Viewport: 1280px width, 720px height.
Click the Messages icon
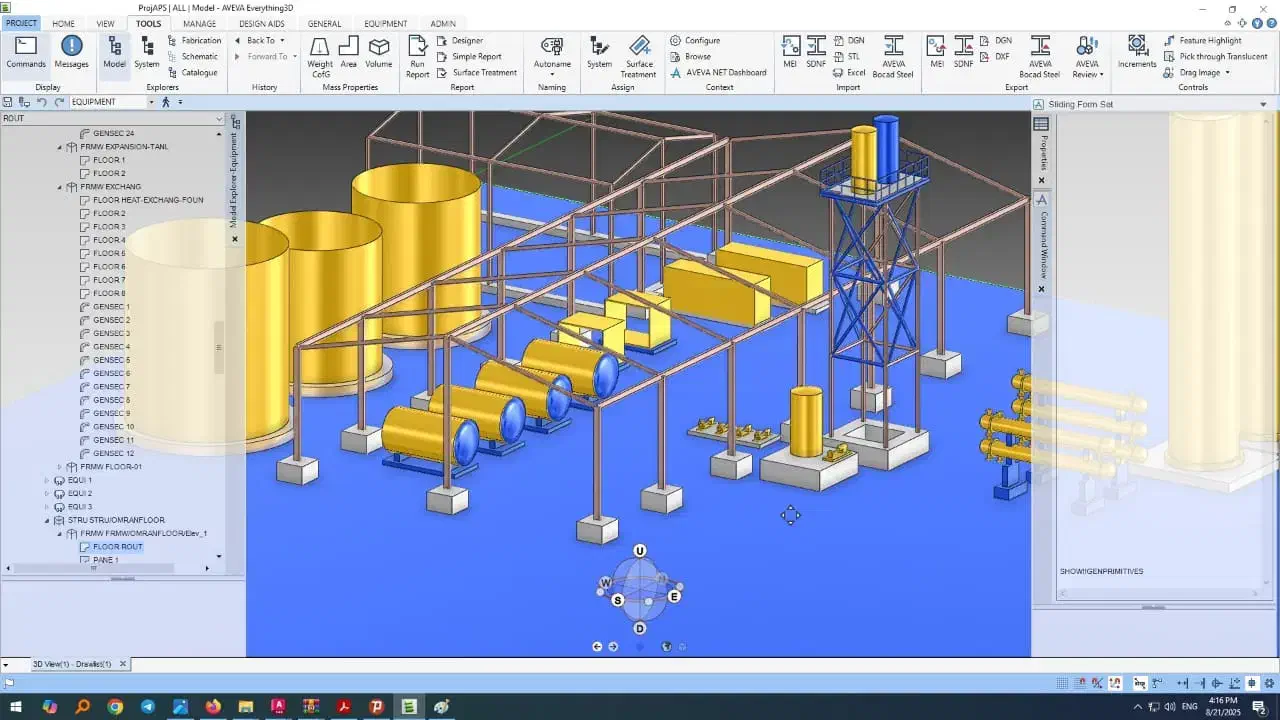[71, 52]
